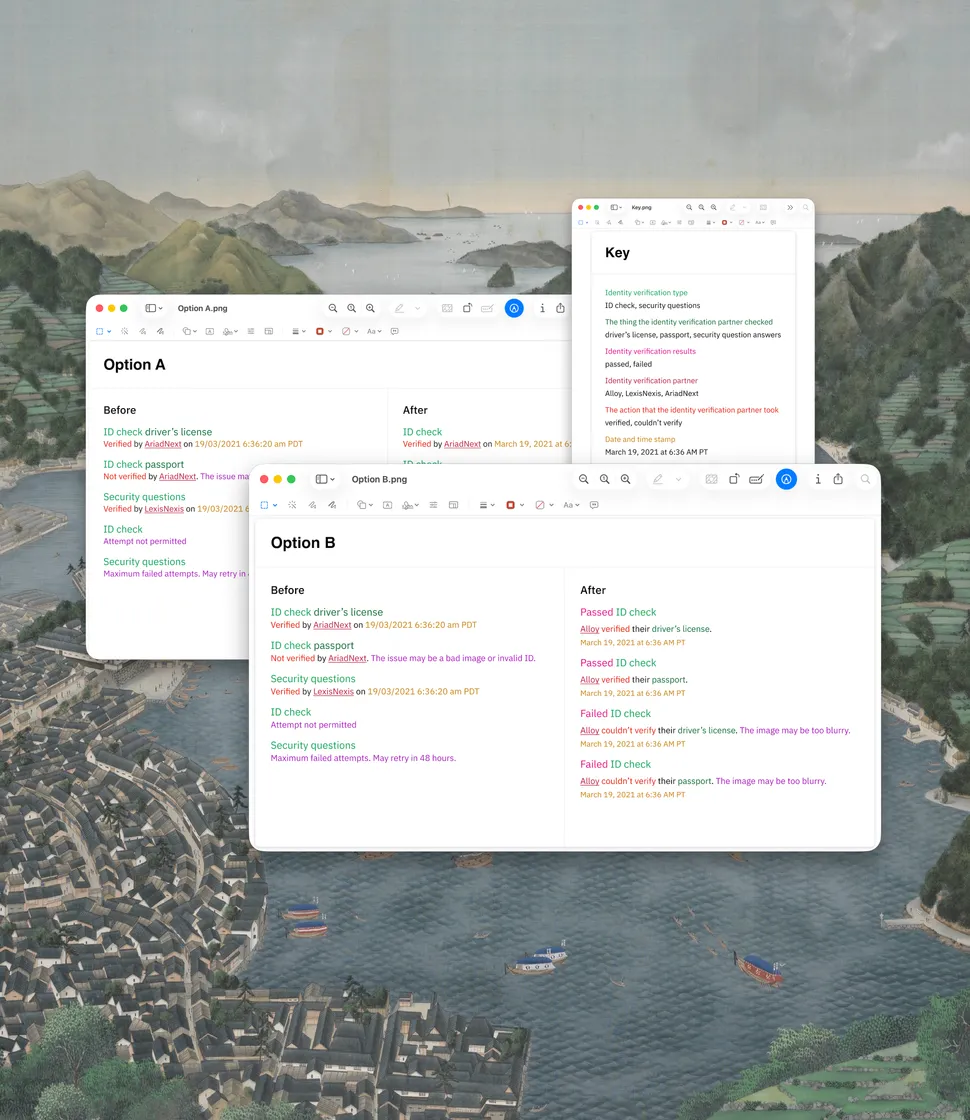970x1120 pixels.
Task: Show inspector info in Option A window
Action: [x=542, y=309]
